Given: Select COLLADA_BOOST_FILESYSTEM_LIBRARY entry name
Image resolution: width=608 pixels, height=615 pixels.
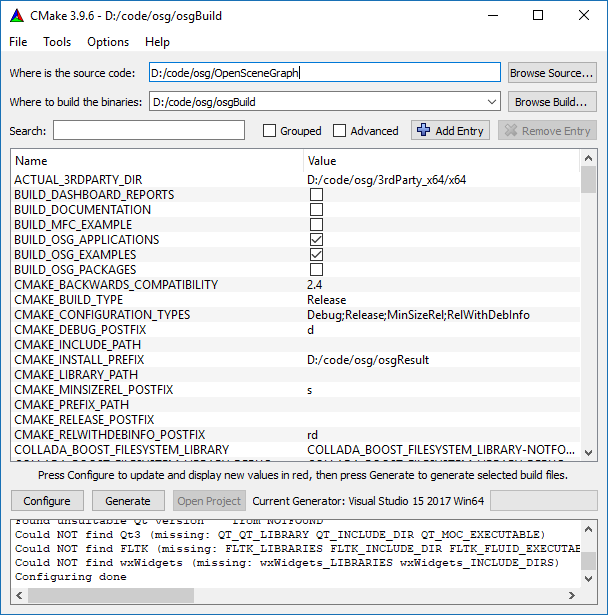Looking at the screenshot, I should tap(122, 449).
